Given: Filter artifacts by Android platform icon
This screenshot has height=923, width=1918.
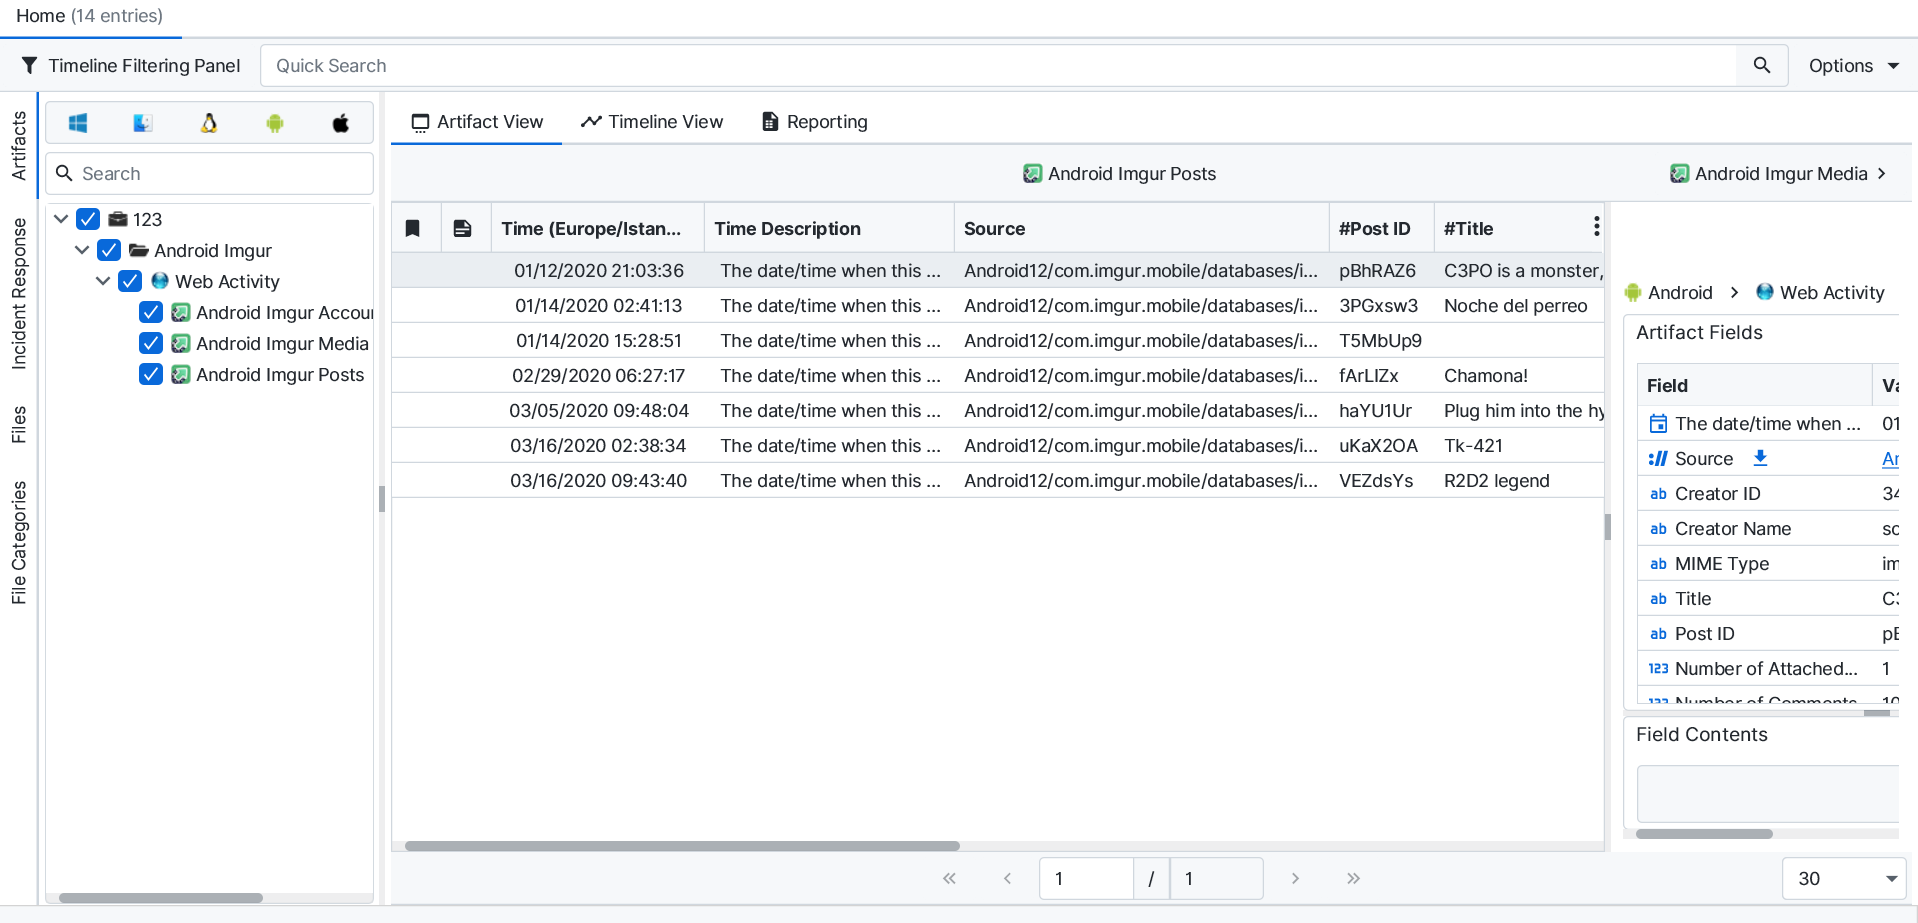Looking at the screenshot, I should [275, 123].
